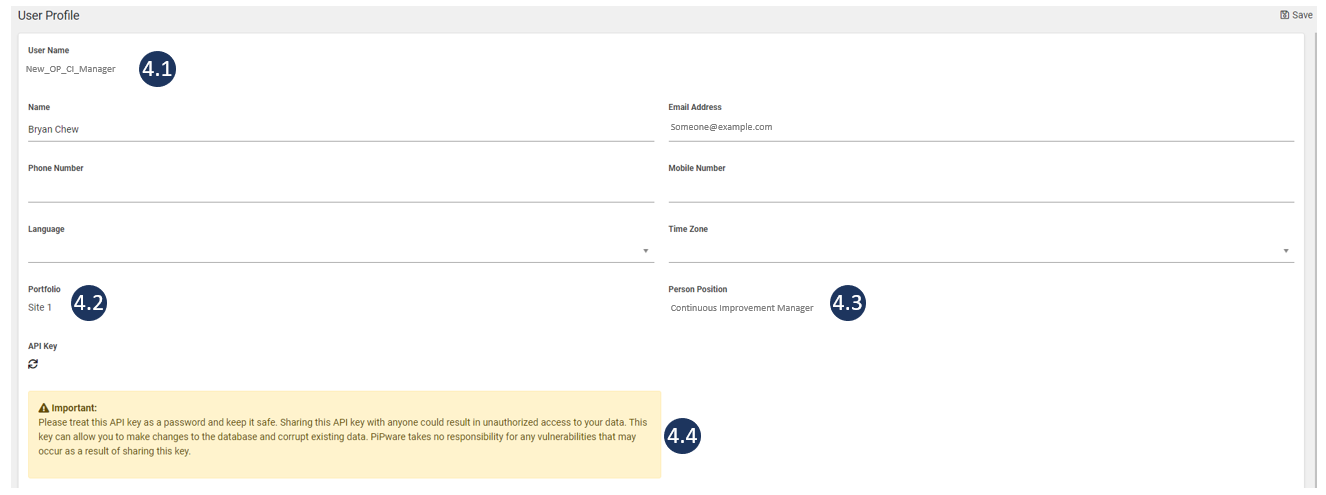Click the Portfolio label

click(x=44, y=289)
